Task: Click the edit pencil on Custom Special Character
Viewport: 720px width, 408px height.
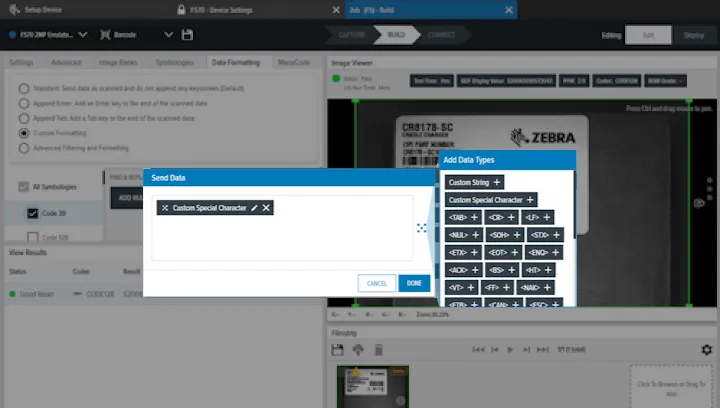Action: pos(254,208)
